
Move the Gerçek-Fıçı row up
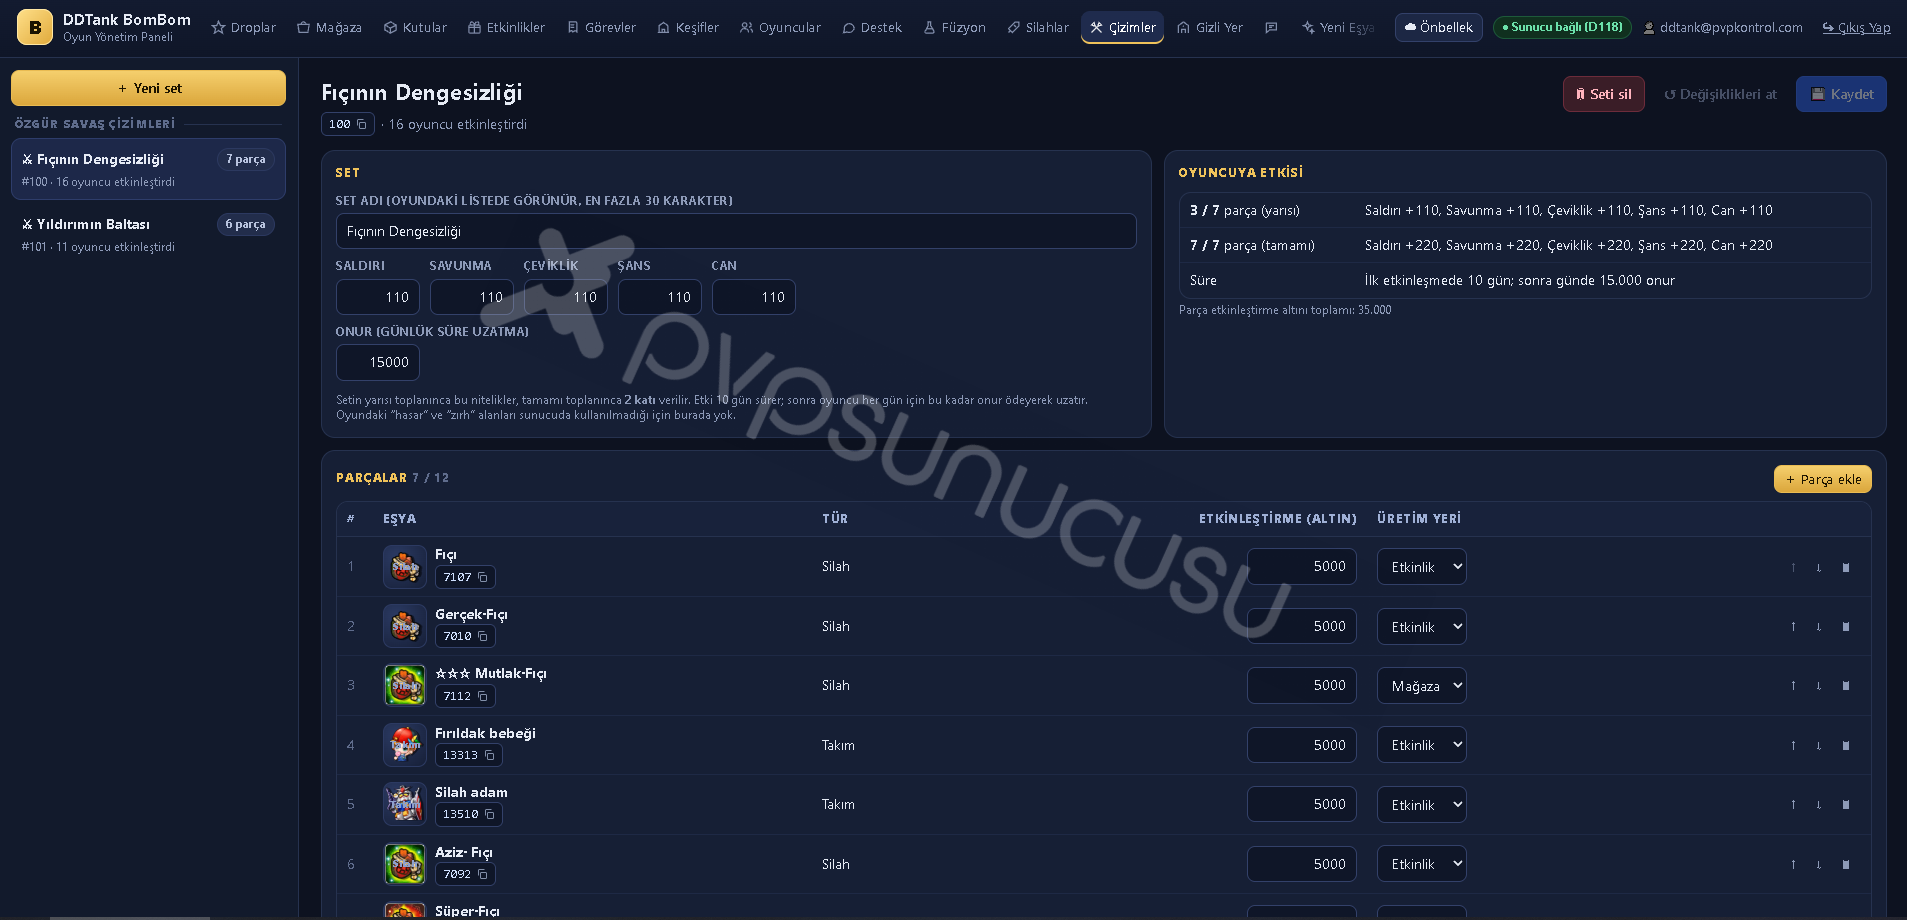coord(1793,627)
